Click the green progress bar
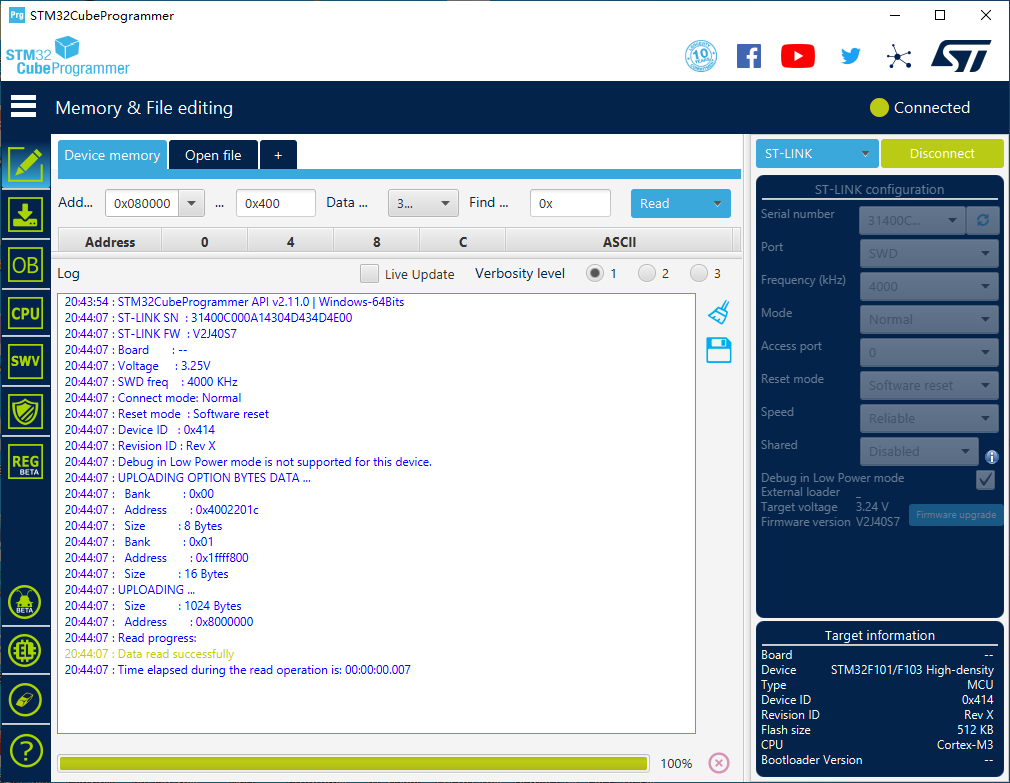The height and width of the screenshot is (783, 1010). (x=353, y=763)
